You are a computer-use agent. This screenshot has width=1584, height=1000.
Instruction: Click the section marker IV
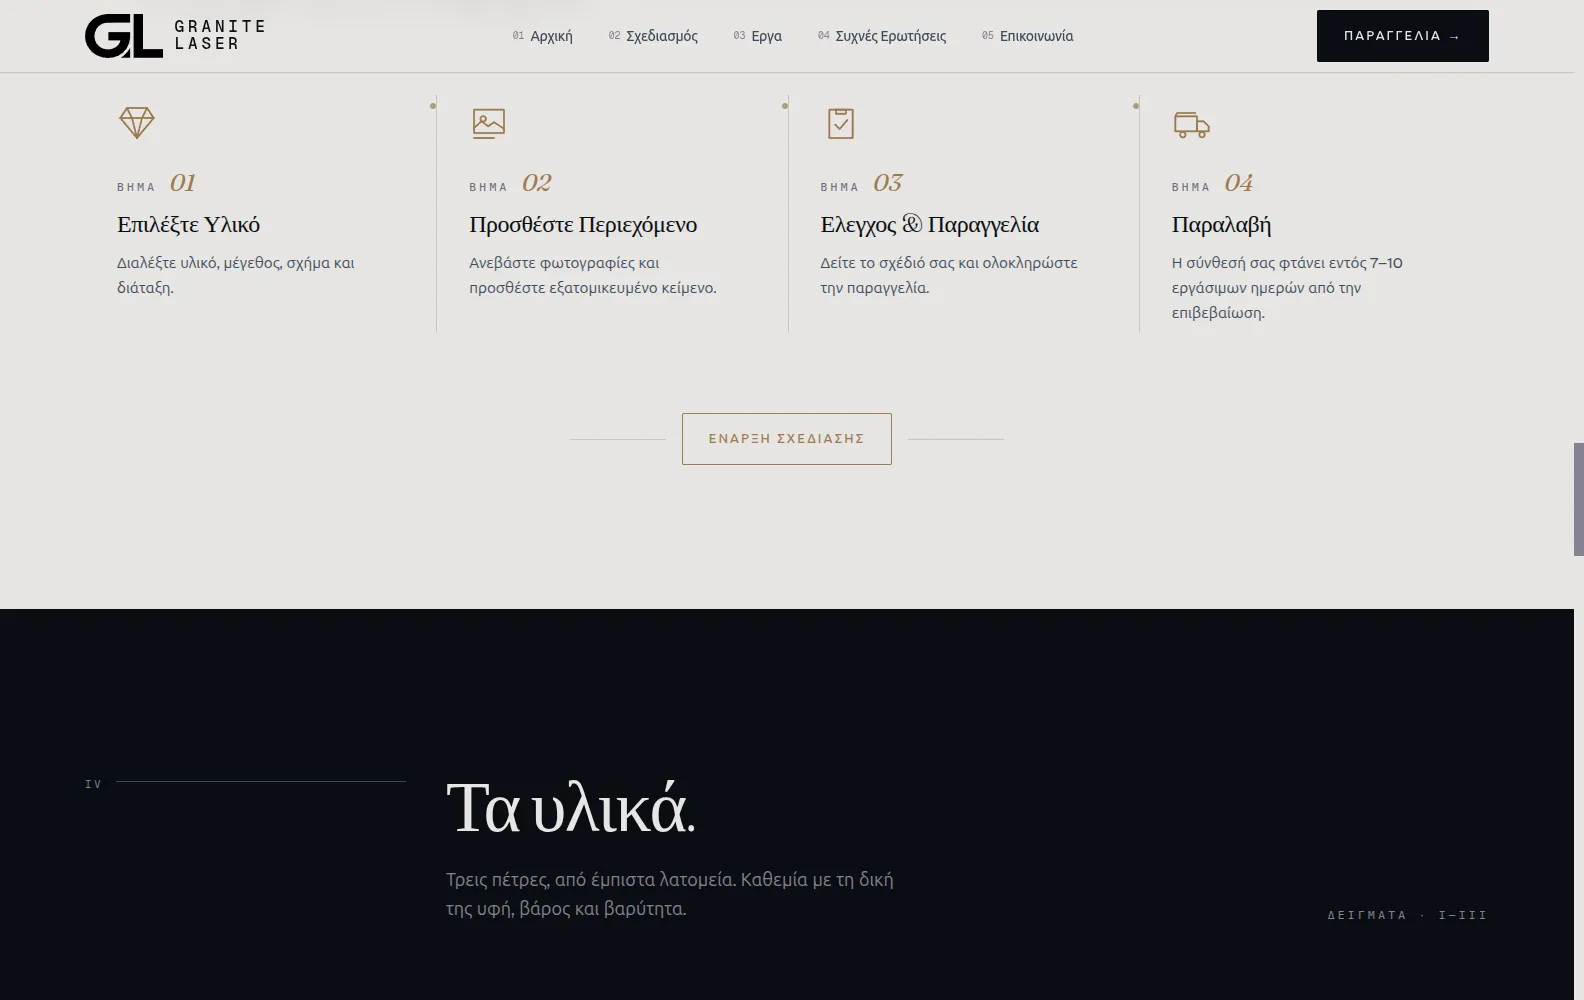click(93, 784)
